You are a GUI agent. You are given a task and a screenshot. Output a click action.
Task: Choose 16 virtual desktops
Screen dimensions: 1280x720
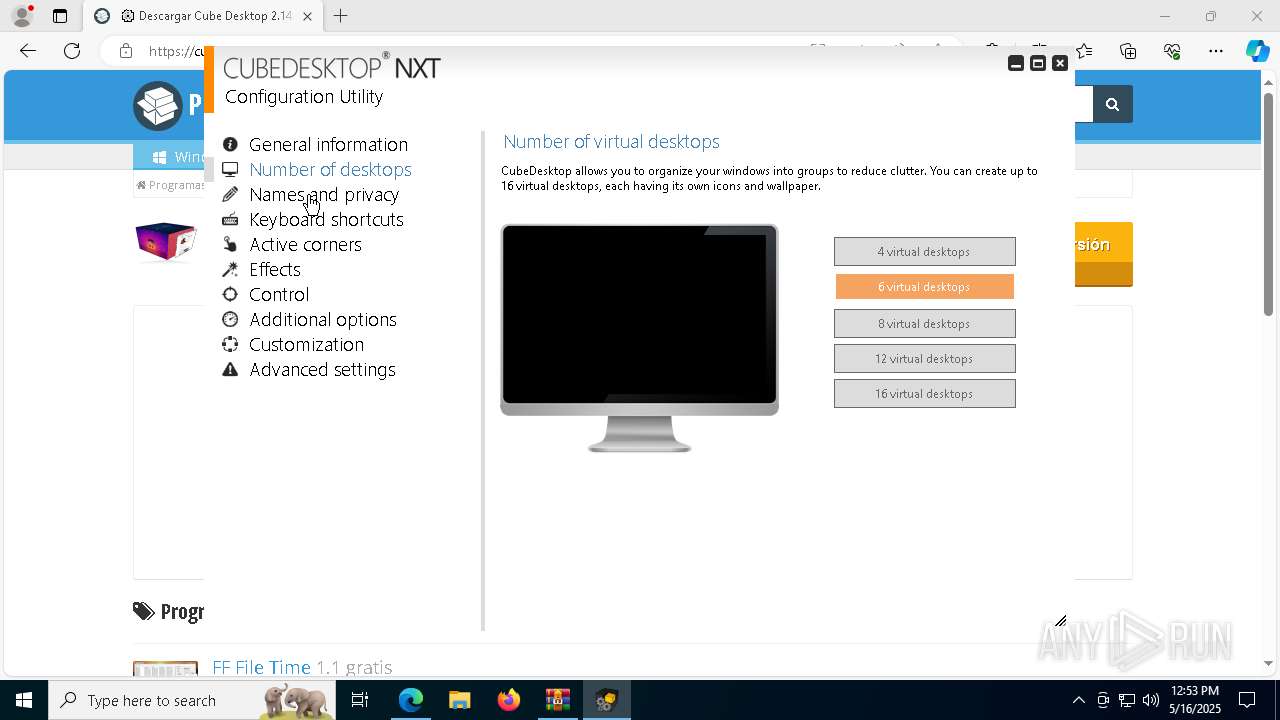coord(924,393)
